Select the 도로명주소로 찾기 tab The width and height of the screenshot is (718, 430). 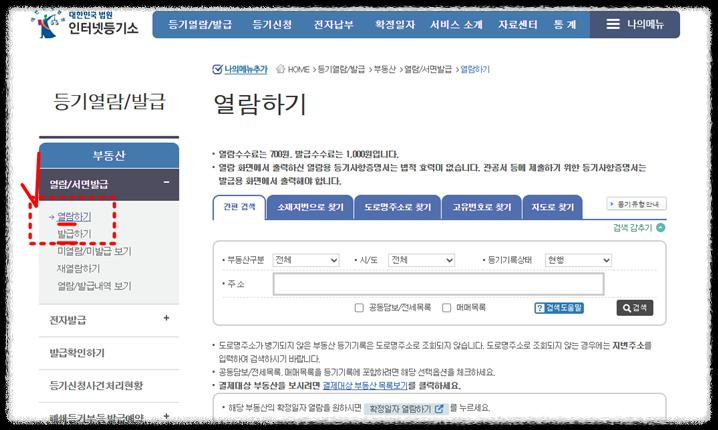pos(397,207)
